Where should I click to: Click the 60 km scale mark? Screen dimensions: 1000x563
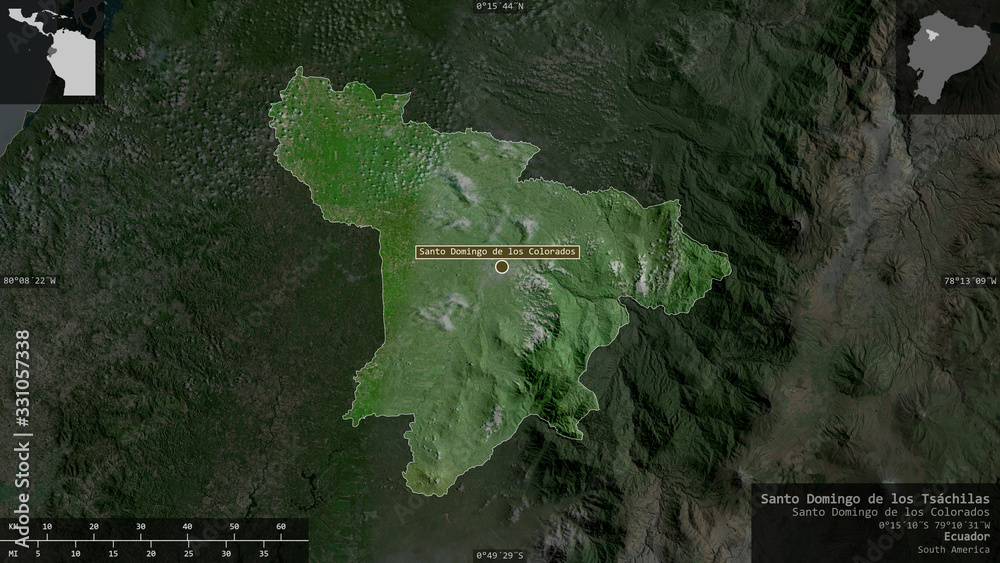pyautogui.click(x=281, y=527)
